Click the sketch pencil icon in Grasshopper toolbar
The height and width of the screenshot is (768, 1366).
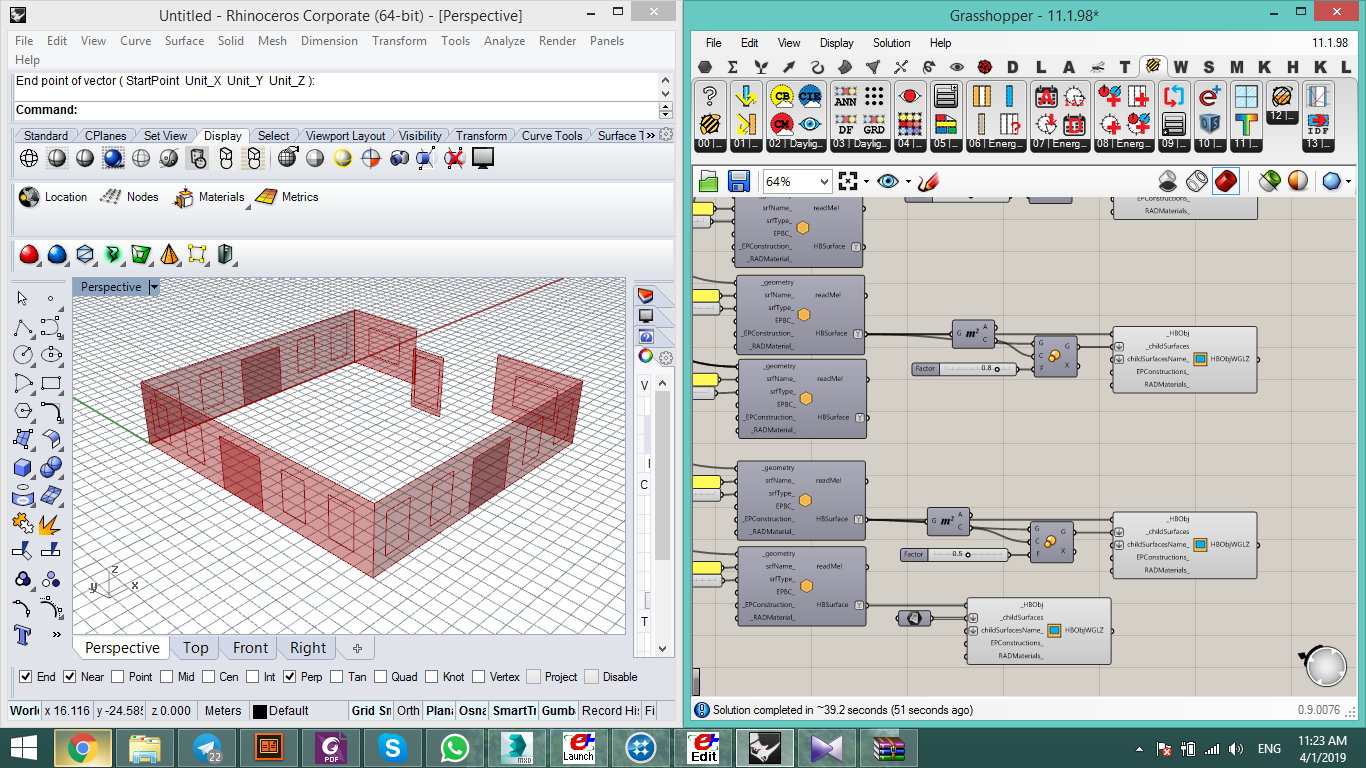(x=928, y=181)
